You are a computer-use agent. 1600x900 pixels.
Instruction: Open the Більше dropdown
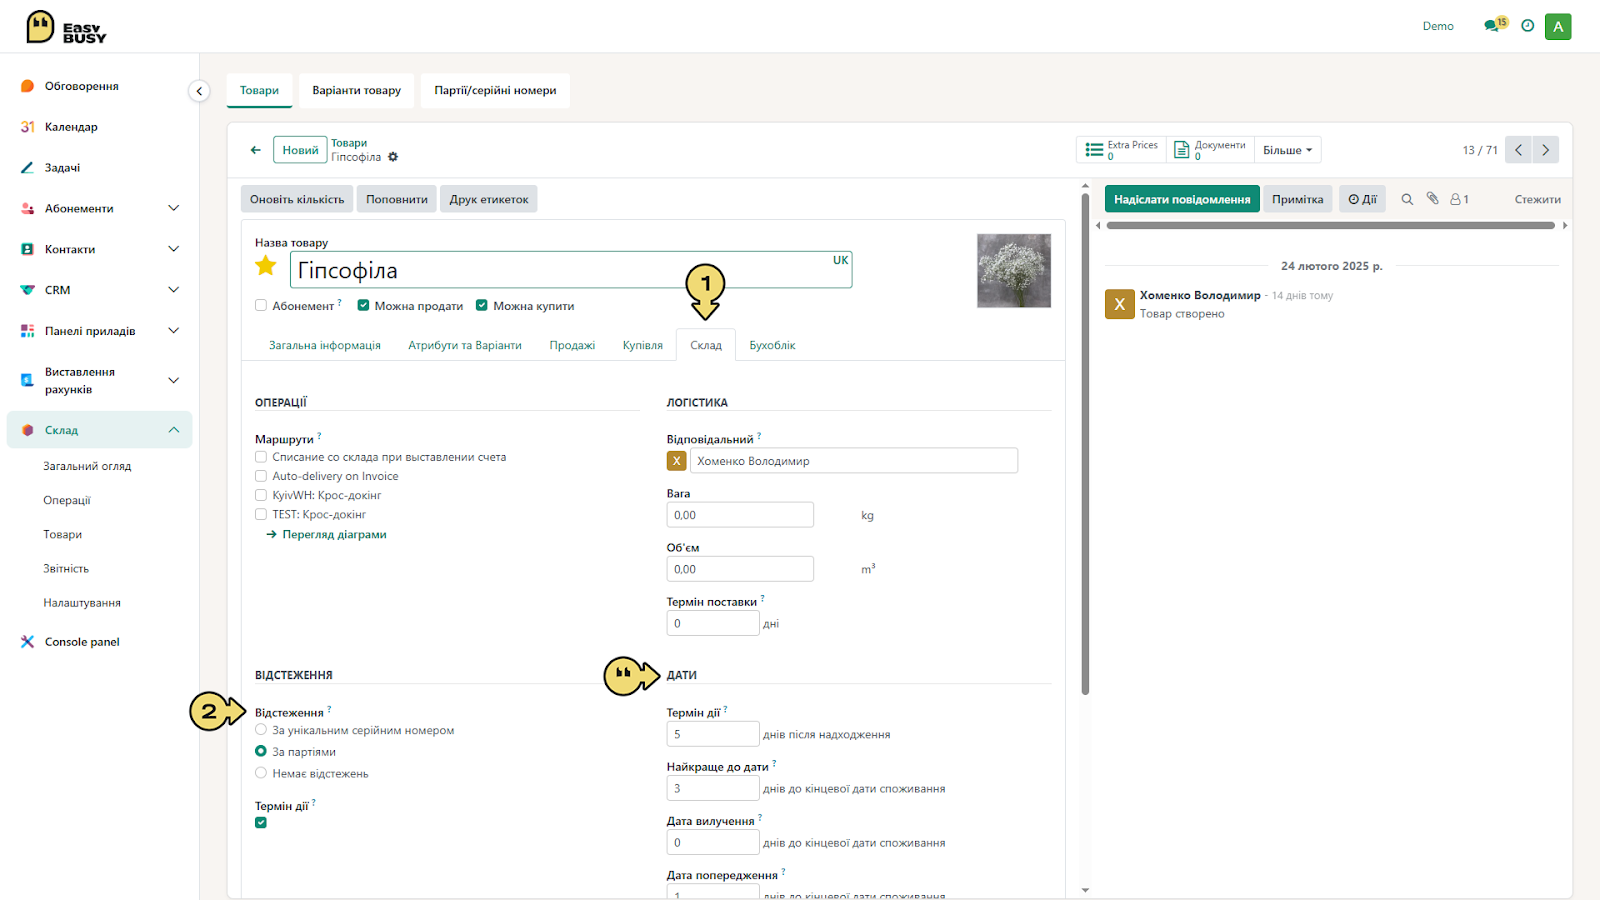tap(1287, 150)
